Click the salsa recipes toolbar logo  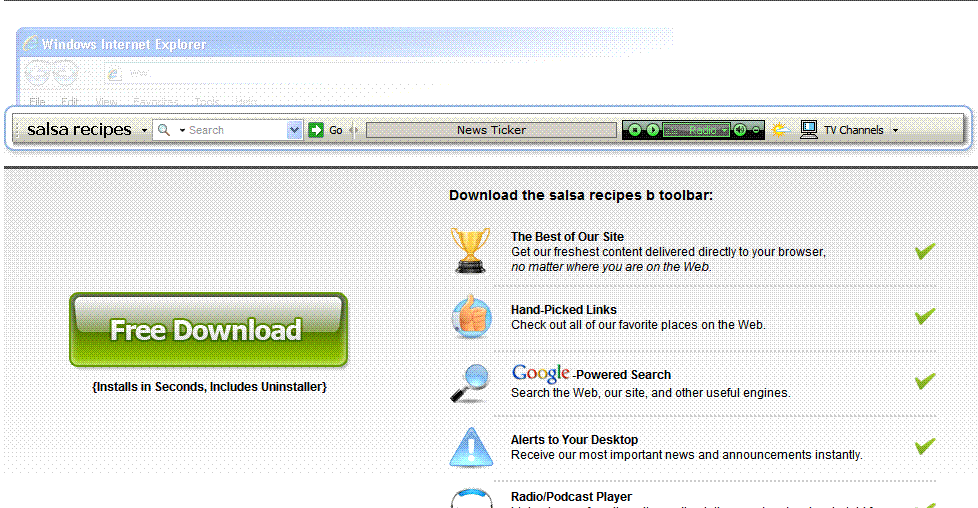[x=79, y=129]
